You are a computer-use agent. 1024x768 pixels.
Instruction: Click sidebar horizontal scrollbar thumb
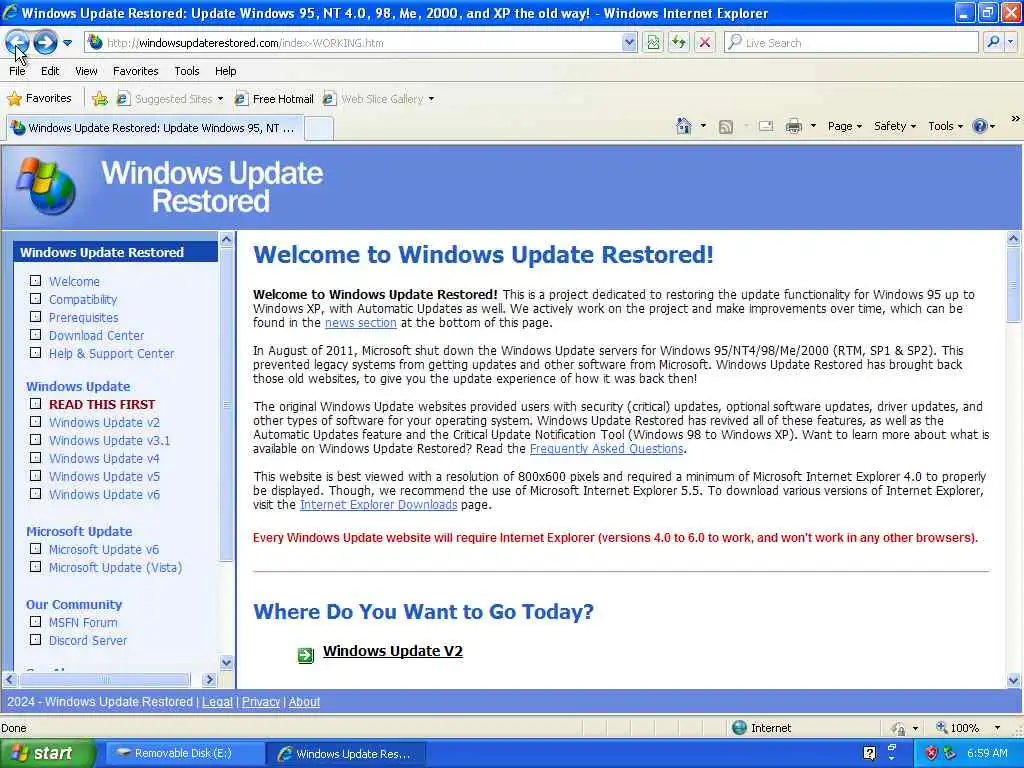pos(105,680)
